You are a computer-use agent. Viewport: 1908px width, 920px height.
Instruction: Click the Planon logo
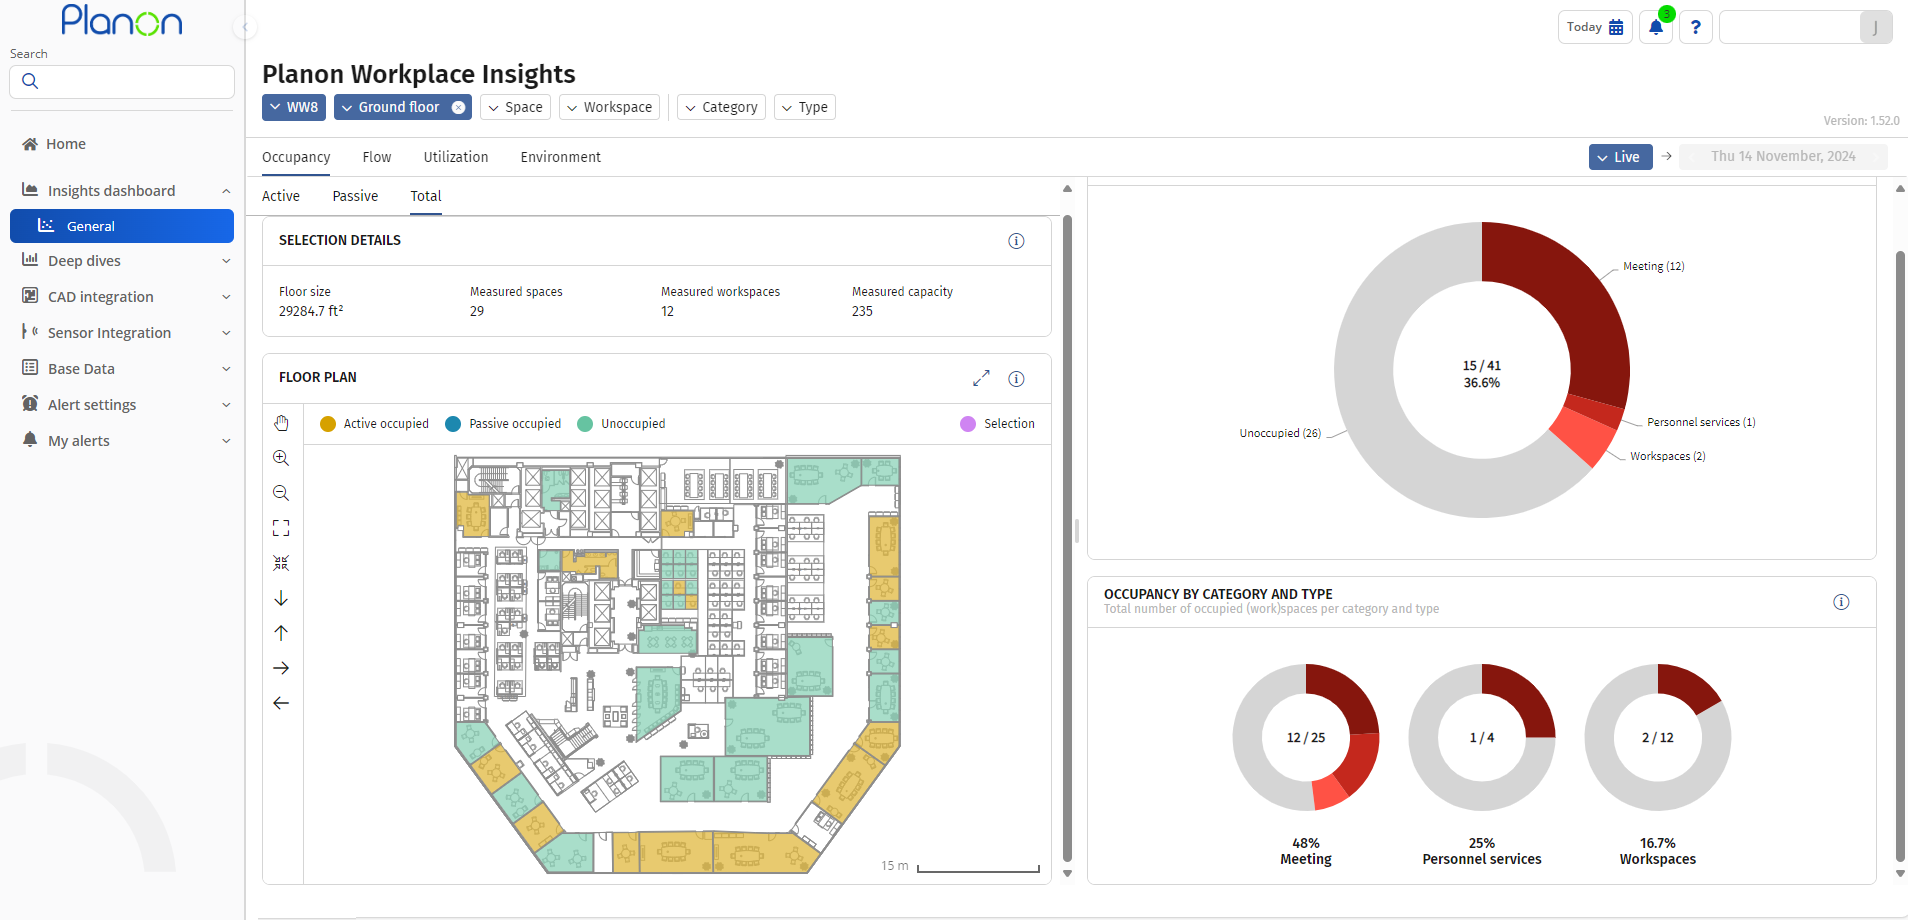(121, 20)
